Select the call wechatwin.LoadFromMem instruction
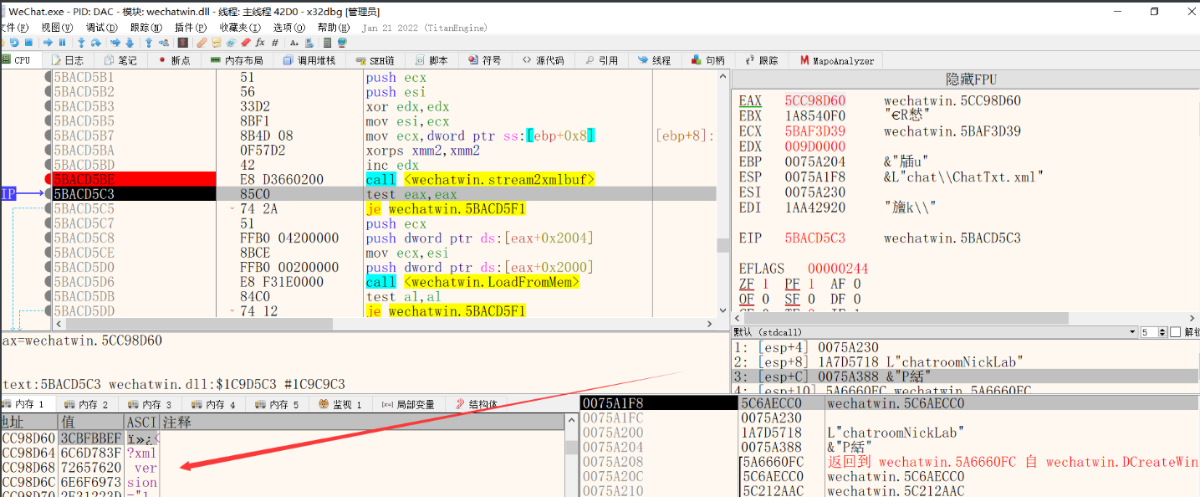1200x497 pixels. tap(473, 282)
